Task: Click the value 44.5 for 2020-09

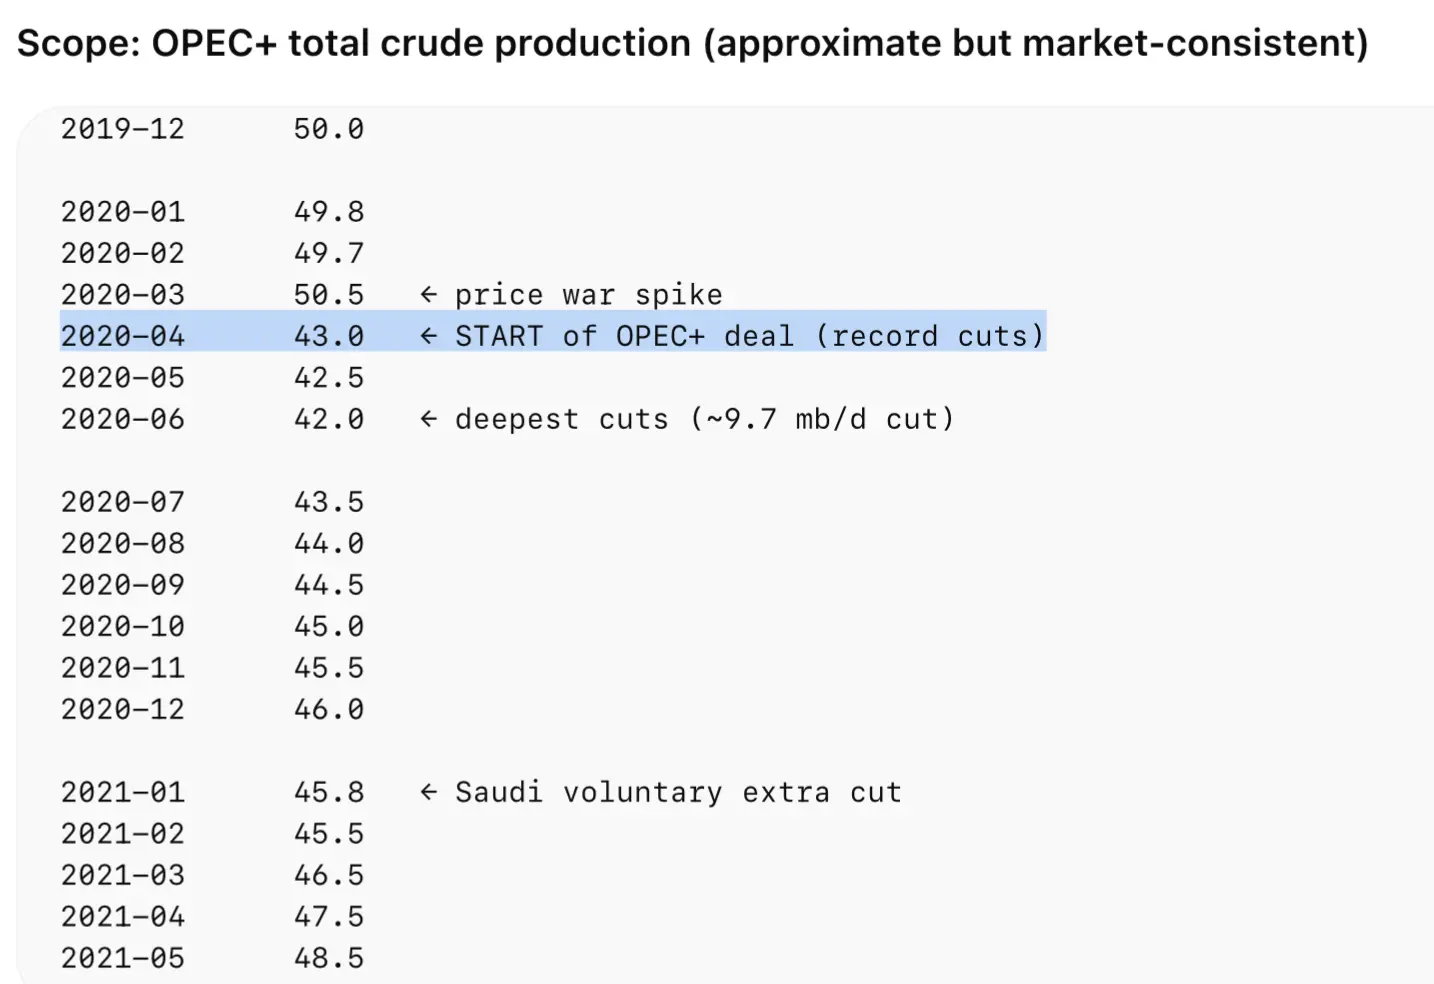Action: pos(329,585)
